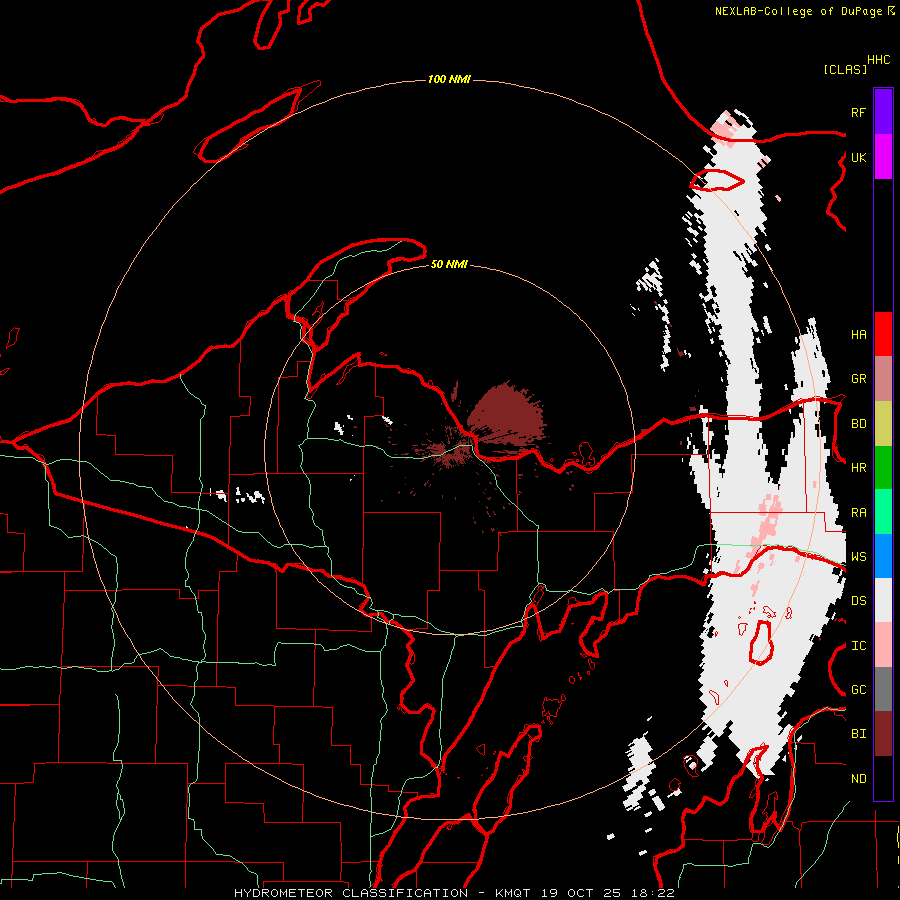Click the RF purple legend swatch
The width and height of the screenshot is (900, 900).
click(883, 111)
